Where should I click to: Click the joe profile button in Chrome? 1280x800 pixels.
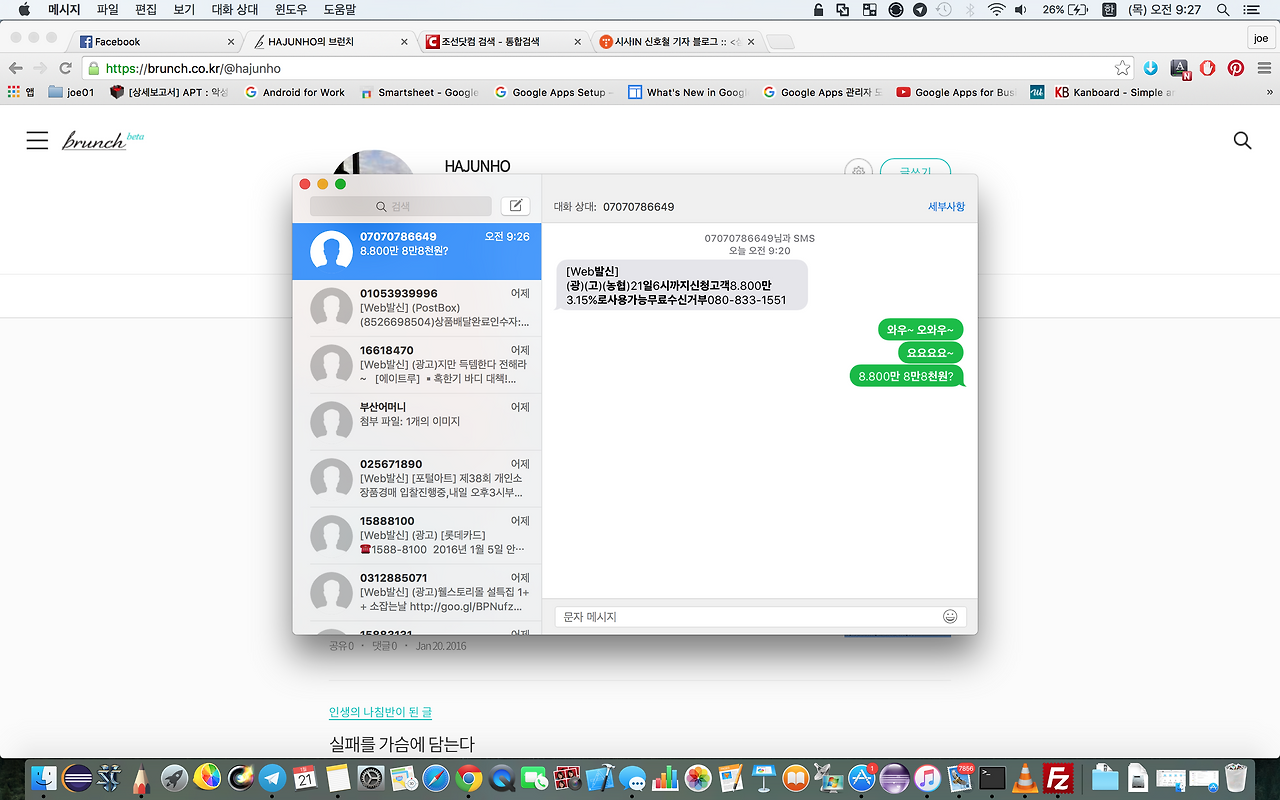click(x=1261, y=39)
